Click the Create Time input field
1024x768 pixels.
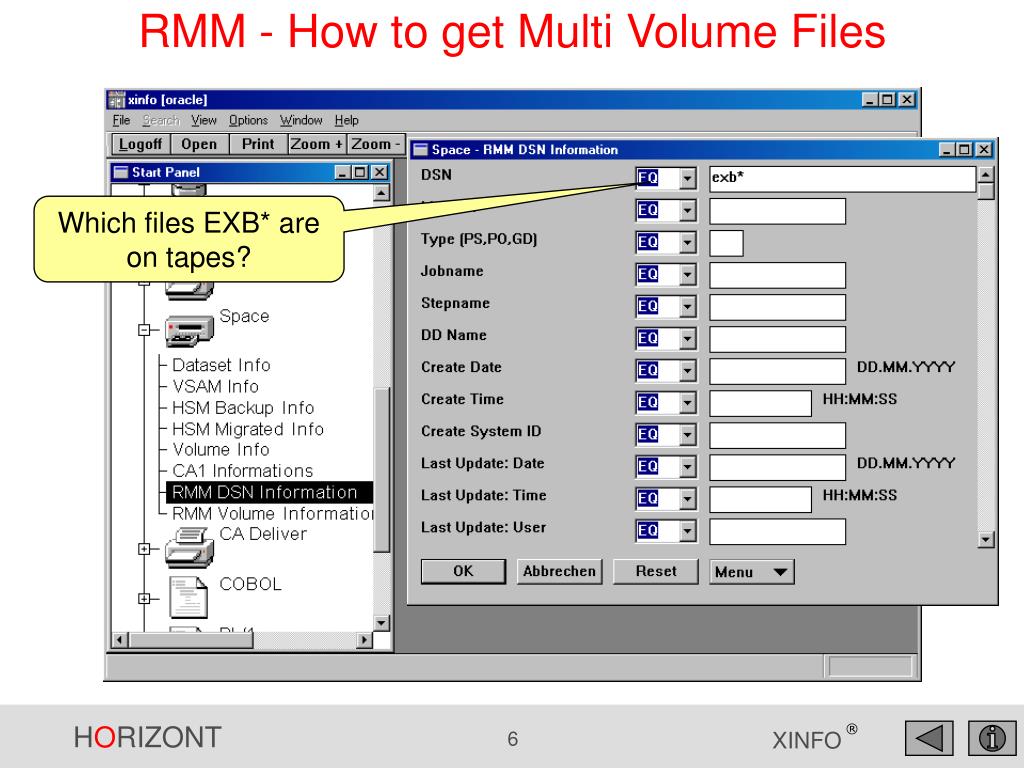point(760,403)
